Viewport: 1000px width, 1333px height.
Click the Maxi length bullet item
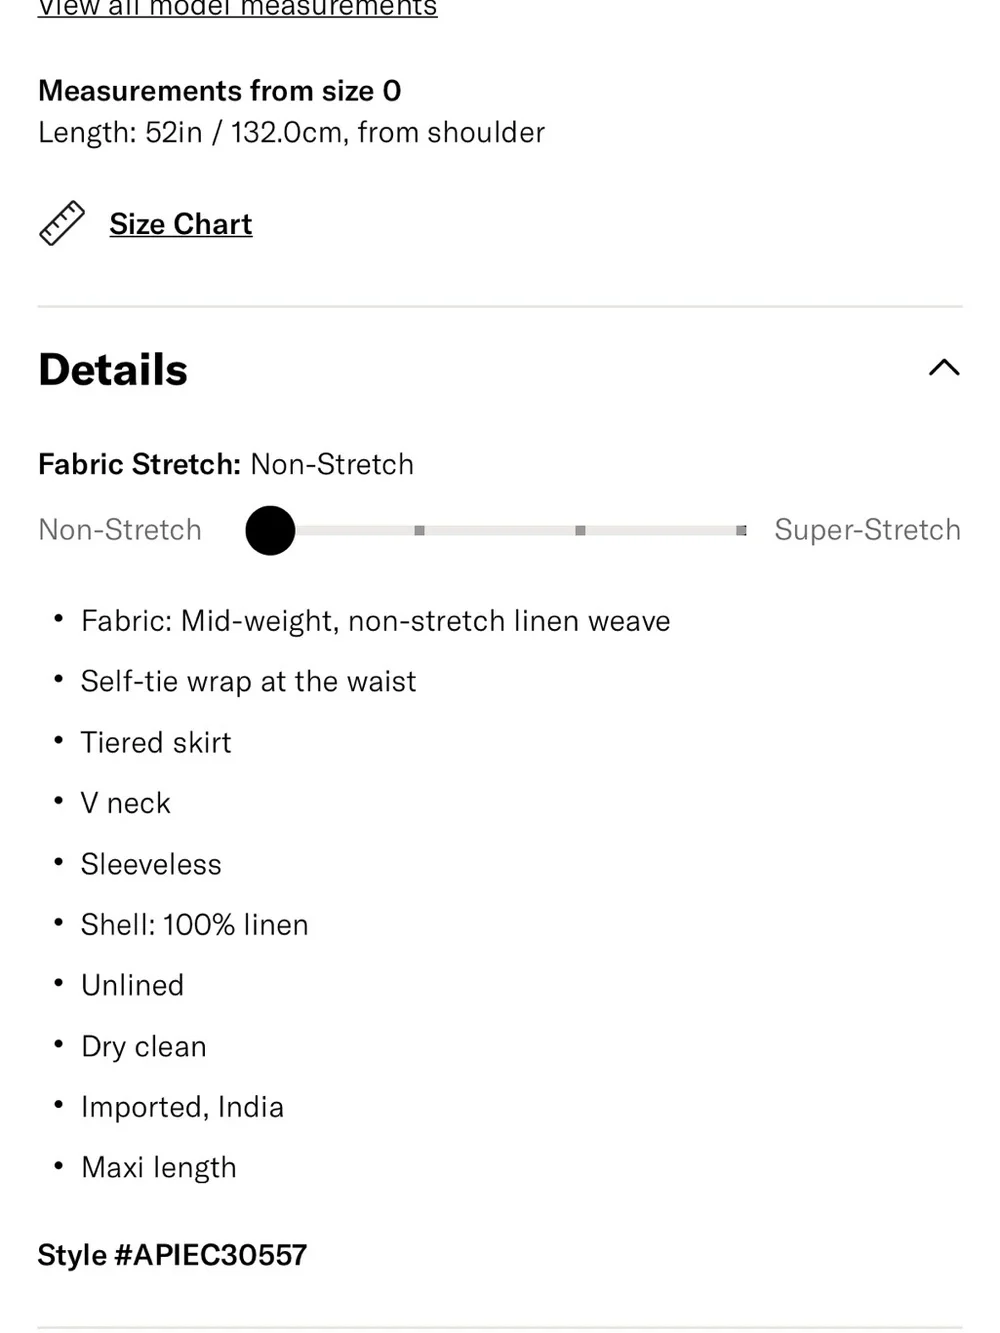(158, 1167)
